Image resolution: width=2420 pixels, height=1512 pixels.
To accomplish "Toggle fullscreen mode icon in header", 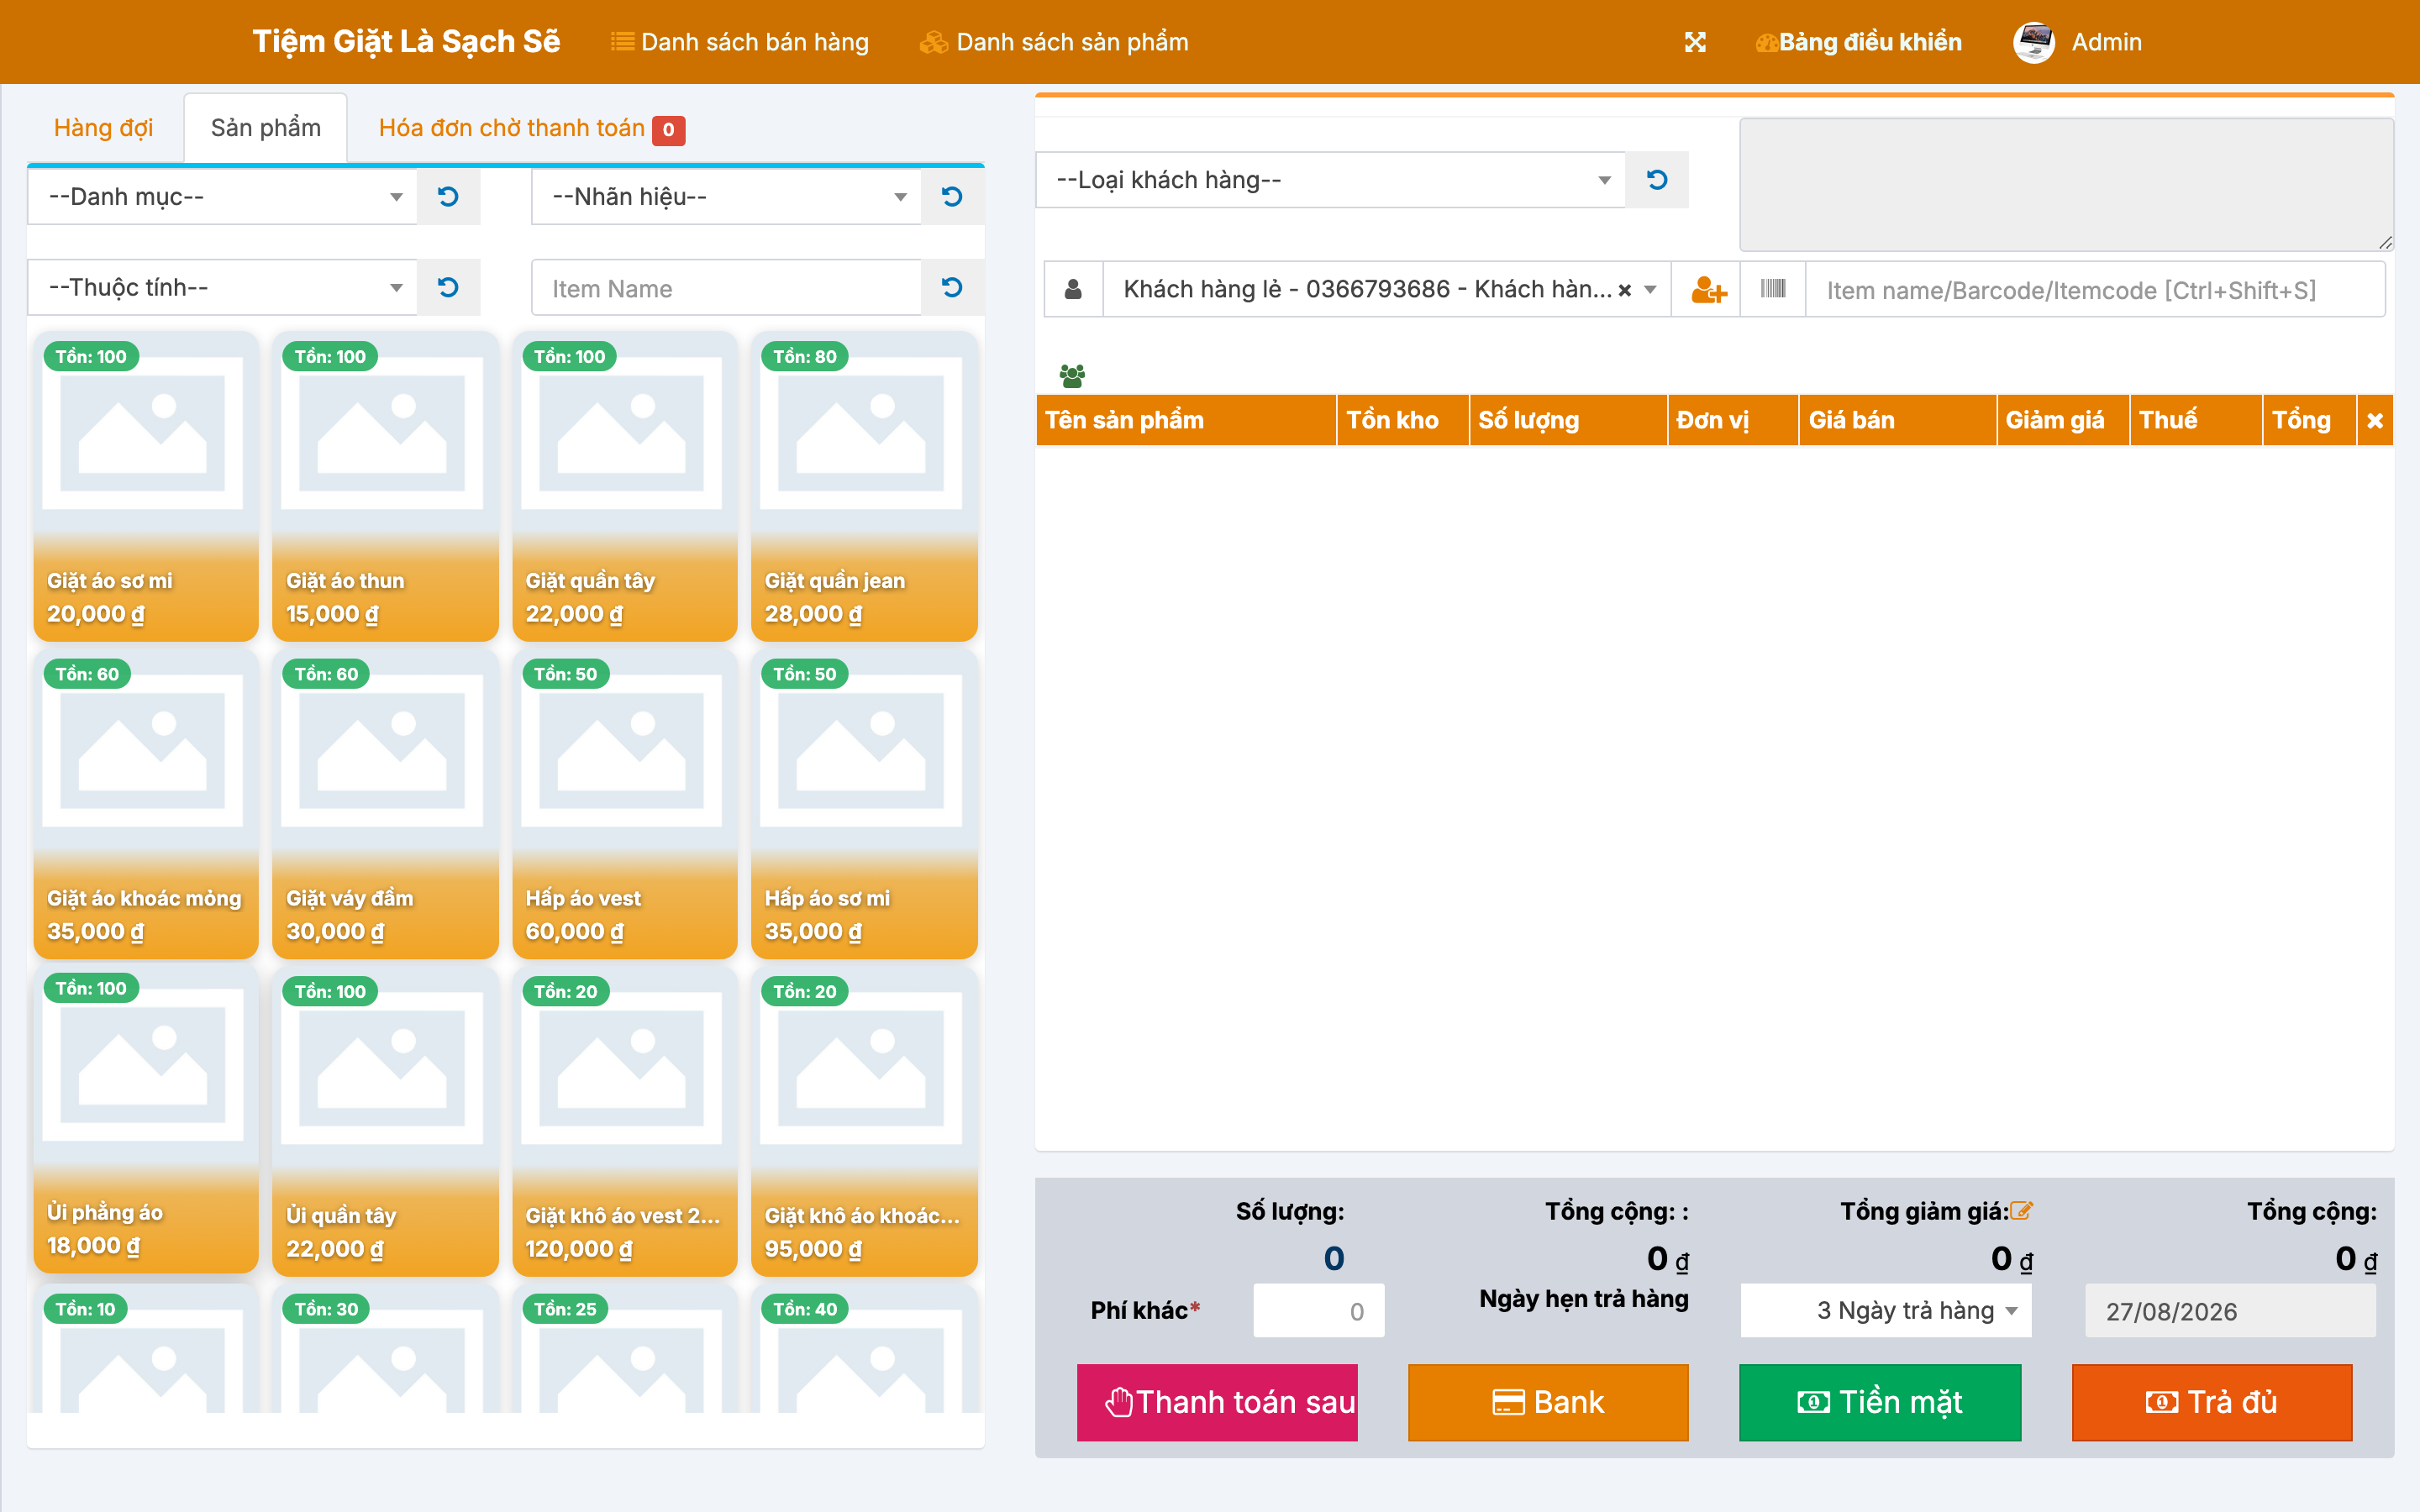I will [x=1695, y=42].
